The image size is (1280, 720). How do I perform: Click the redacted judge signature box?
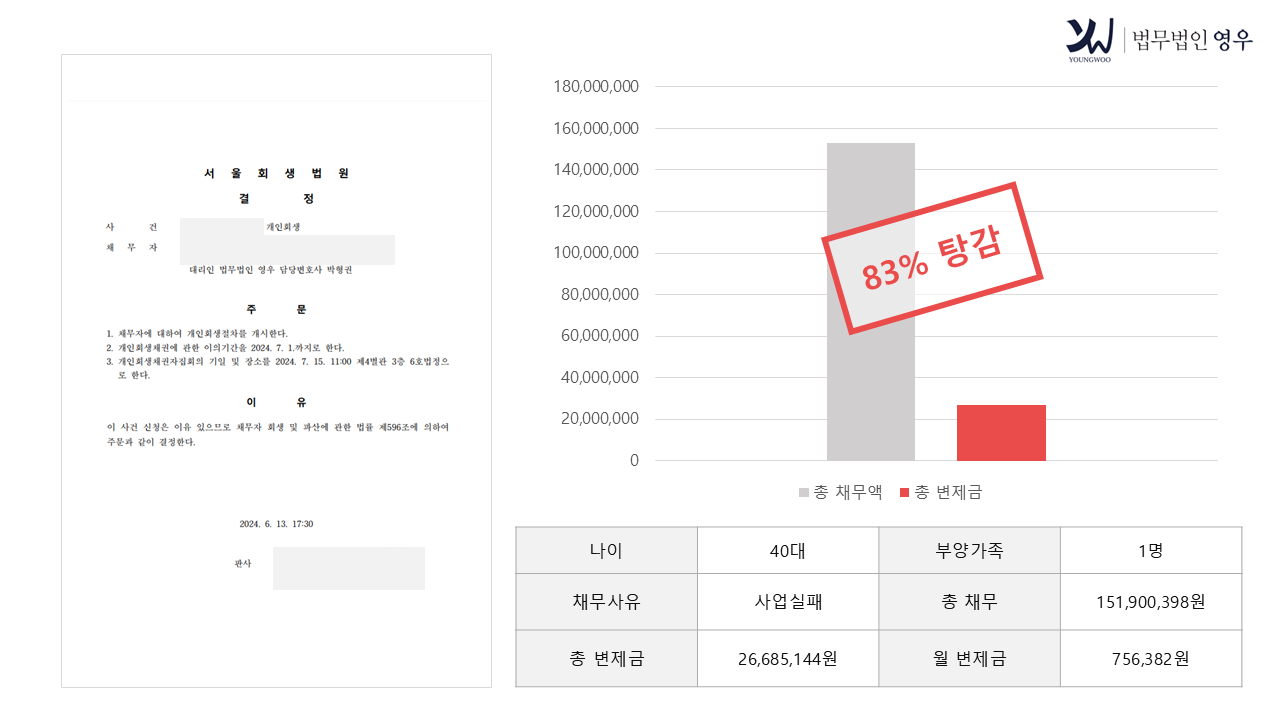pos(349,568)
